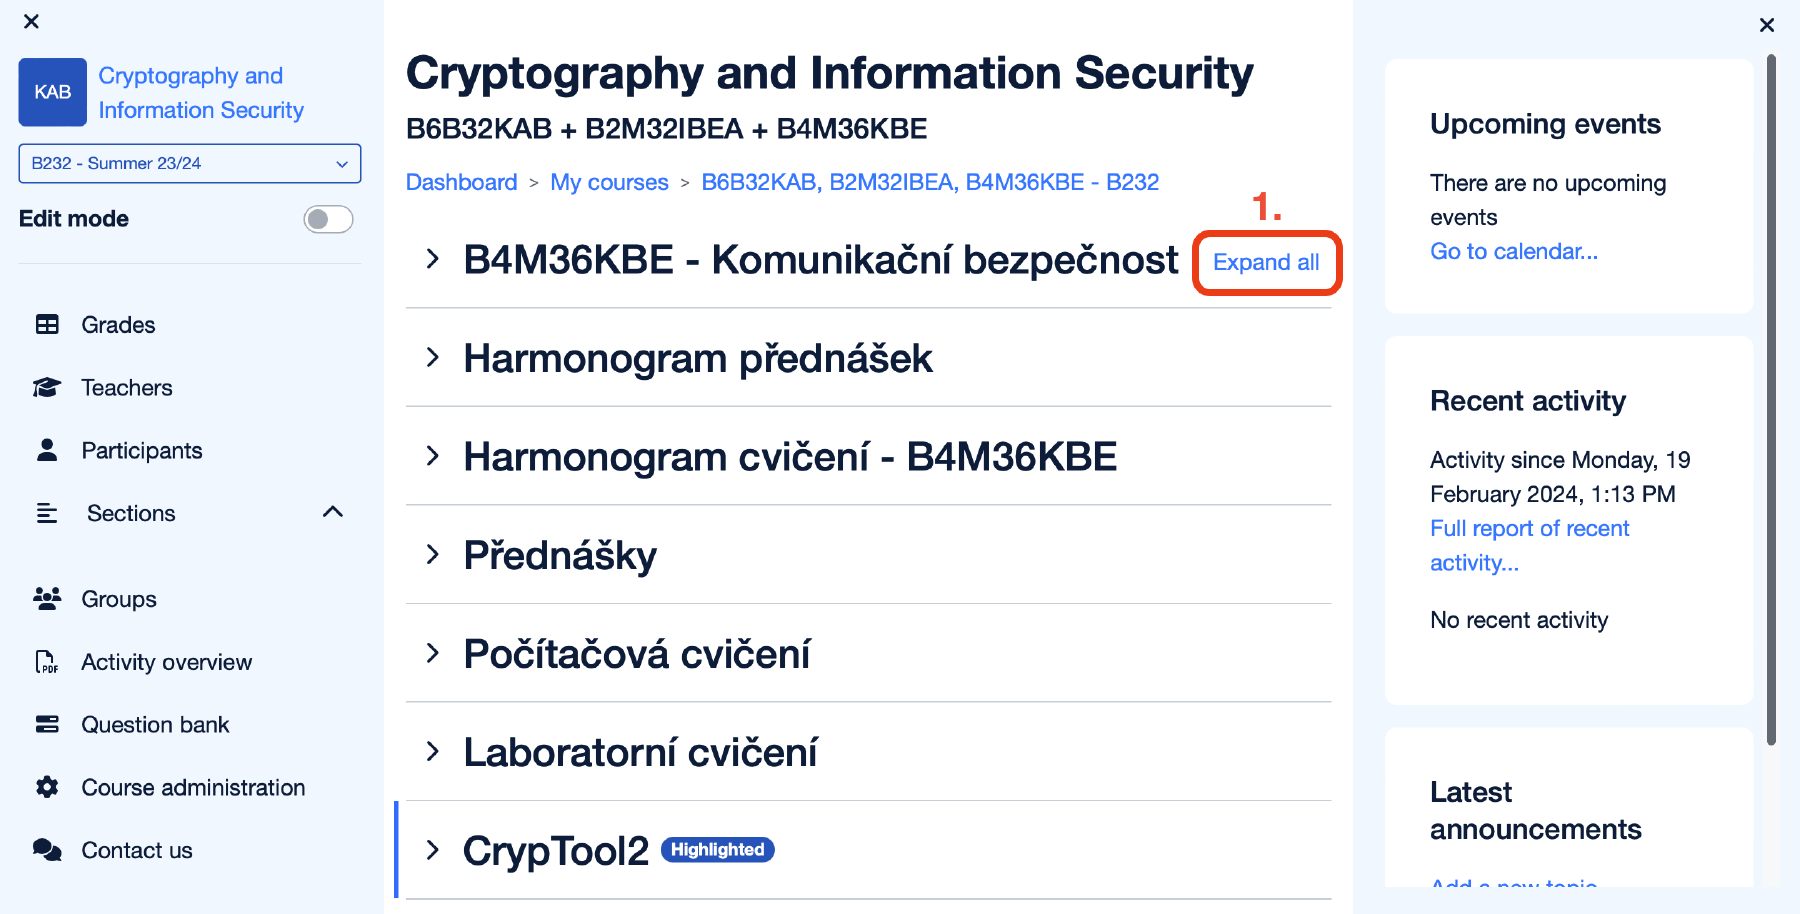Screen dimensions: 1800x914
Task: Open the B232 - Summer 23/24 semester dropdown
Action: (x=190, y=163)
